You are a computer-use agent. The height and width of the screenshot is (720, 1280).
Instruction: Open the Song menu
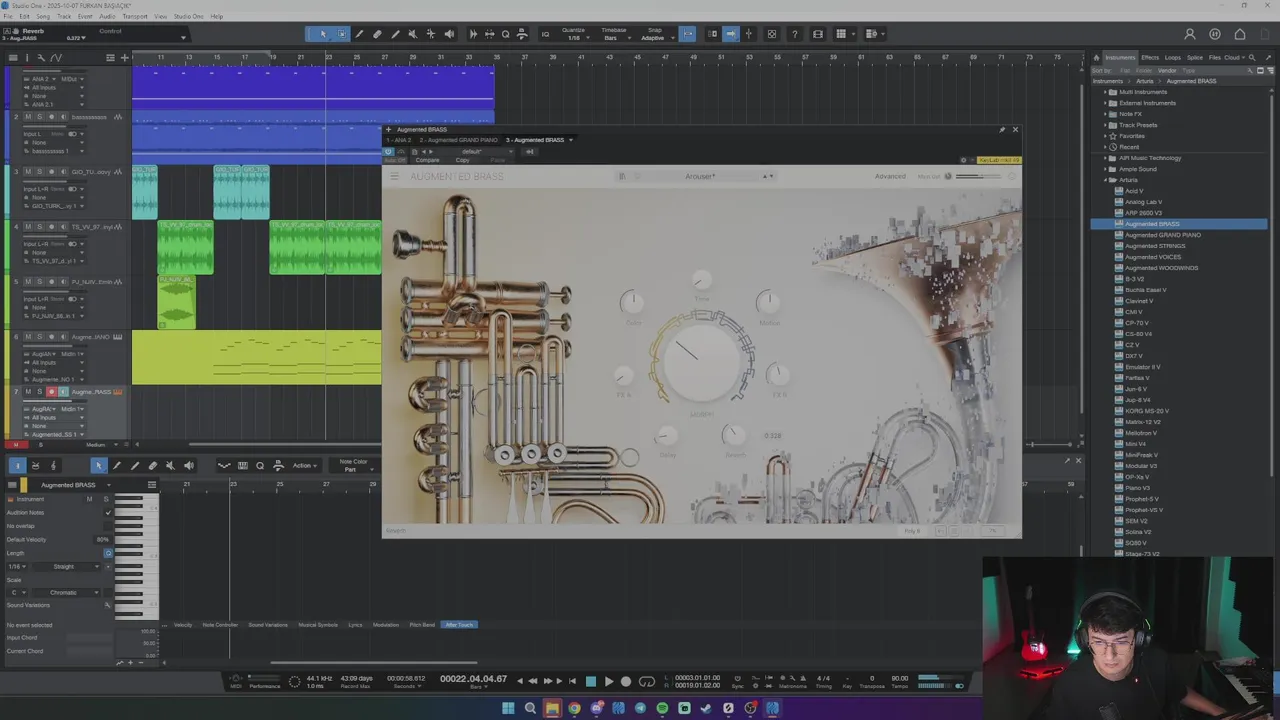(x=42, y=16)
